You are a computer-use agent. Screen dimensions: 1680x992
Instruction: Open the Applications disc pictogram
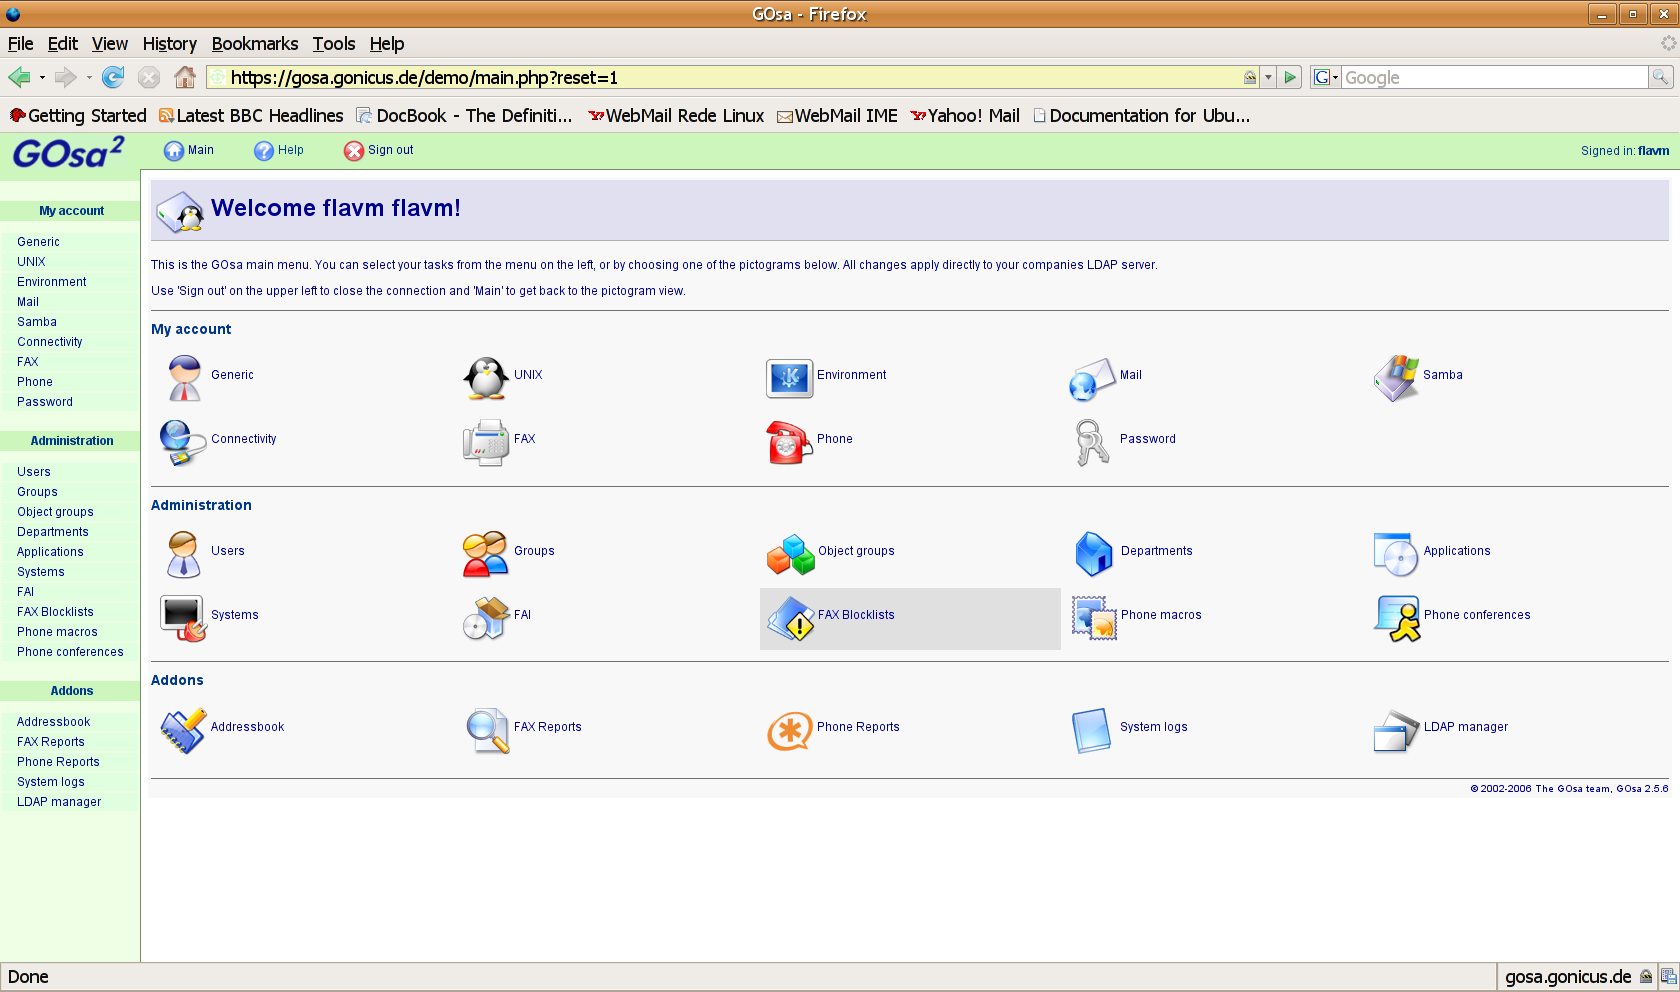(x=1396, y=553)
